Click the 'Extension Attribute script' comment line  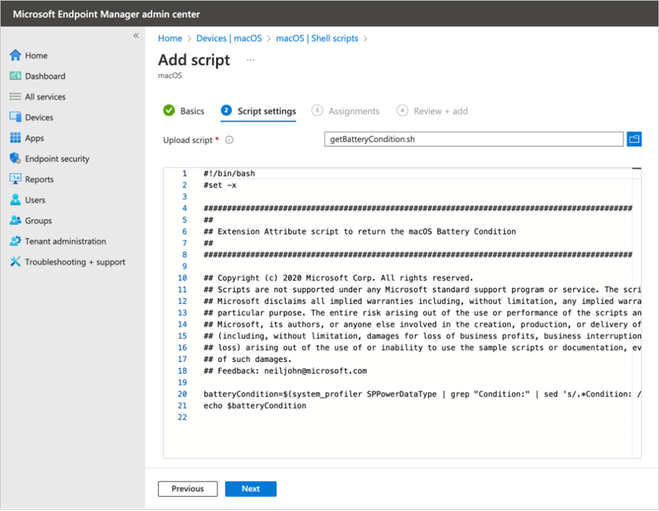tap(359, 231)
